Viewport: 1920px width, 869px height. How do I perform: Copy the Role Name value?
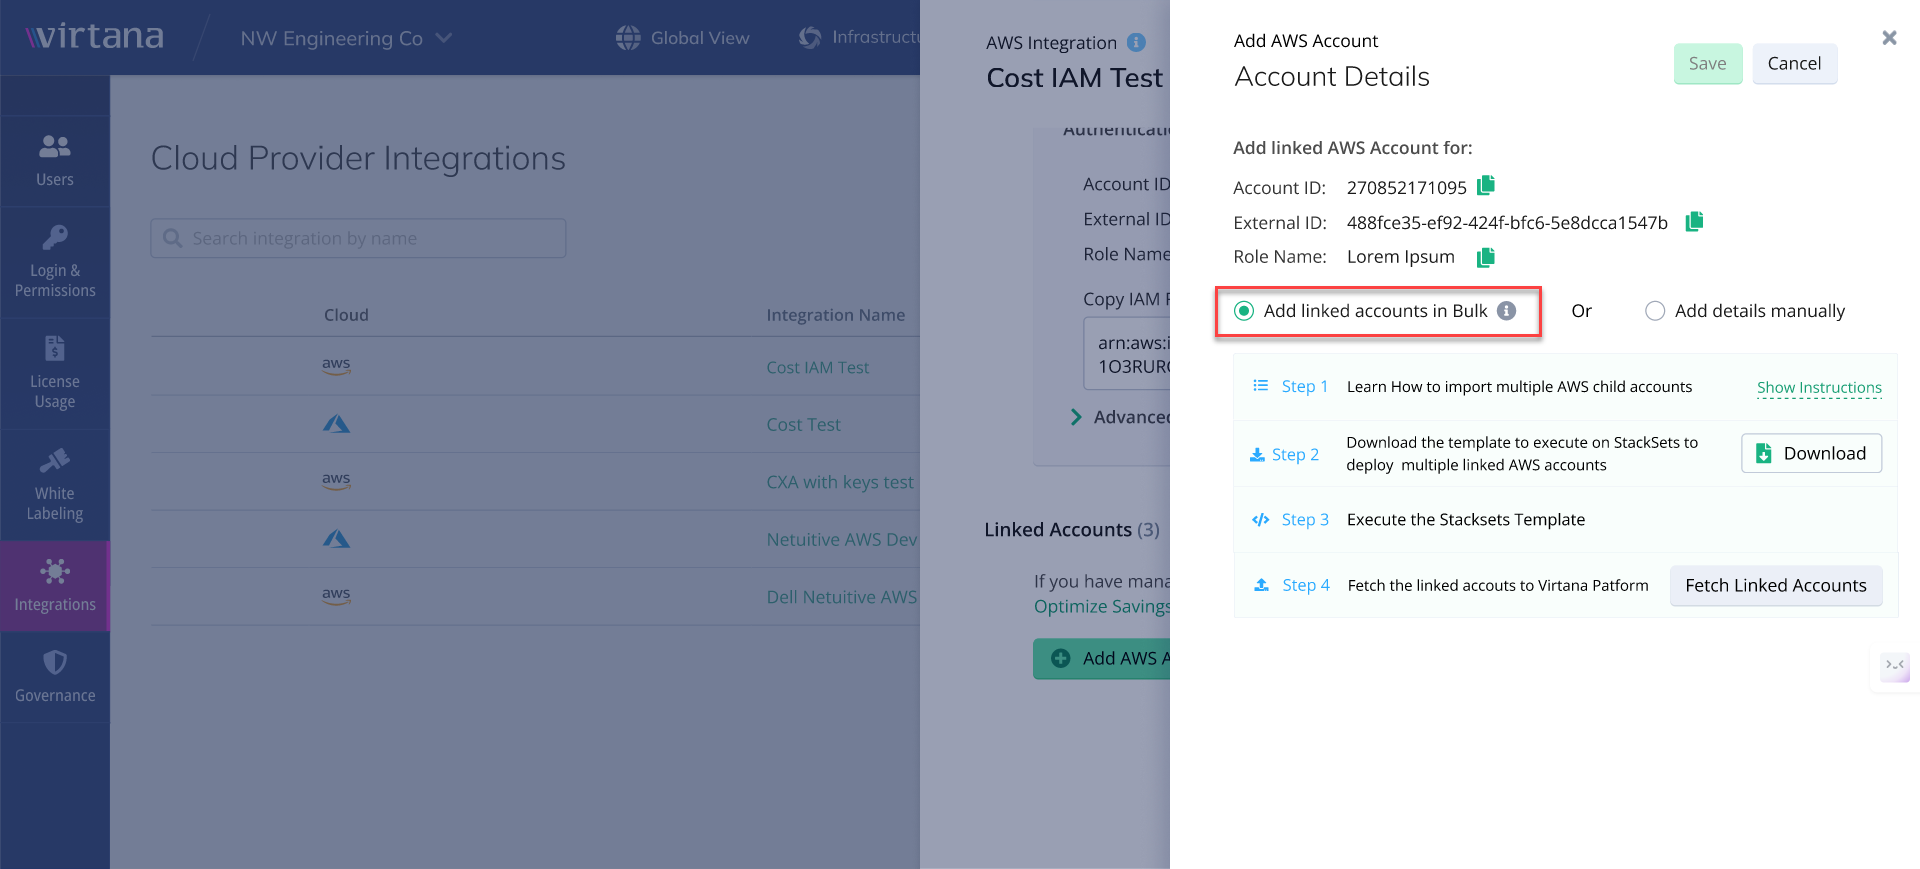coord(1486,257)
